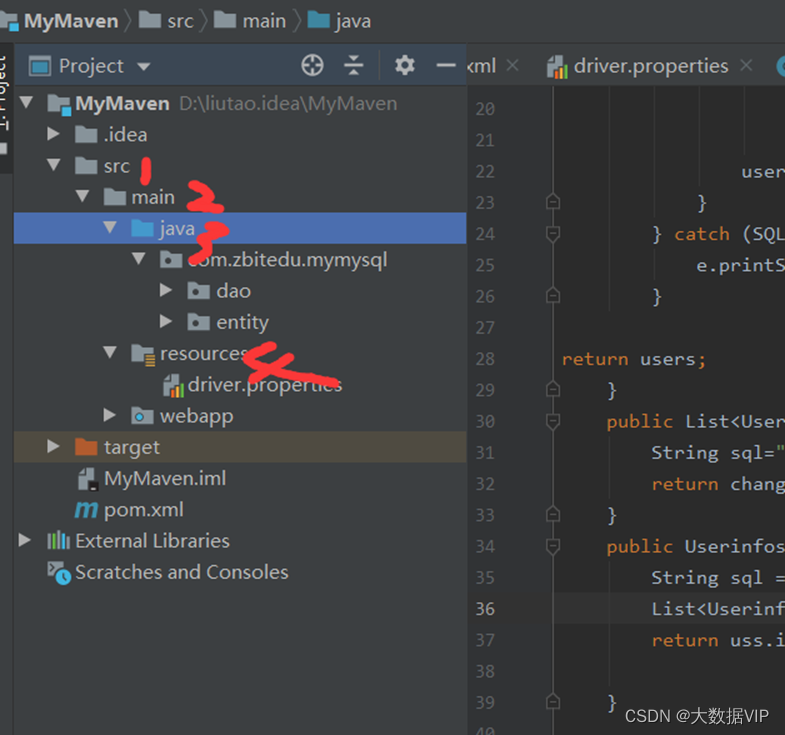This screenshot has width=785, height=735.
Task: Expand the webapp folder
Action: click(x=110, y=415)
